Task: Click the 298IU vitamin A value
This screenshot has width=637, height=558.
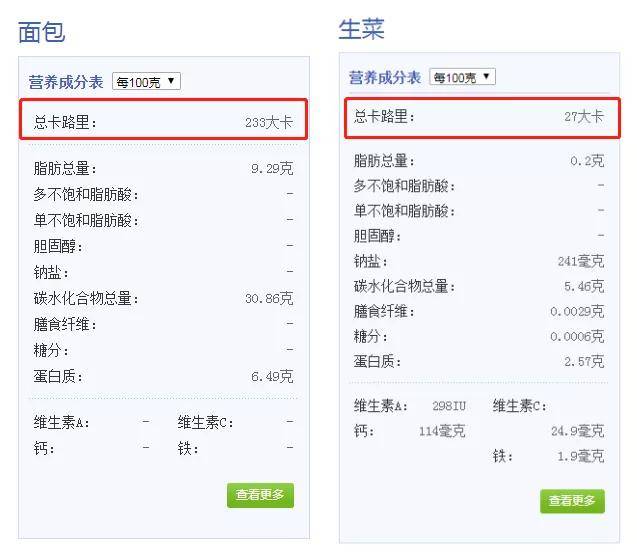Action: pos(449,406)
